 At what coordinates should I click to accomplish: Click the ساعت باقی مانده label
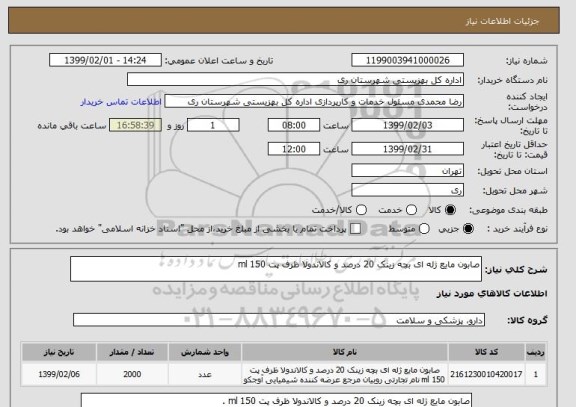72,126
